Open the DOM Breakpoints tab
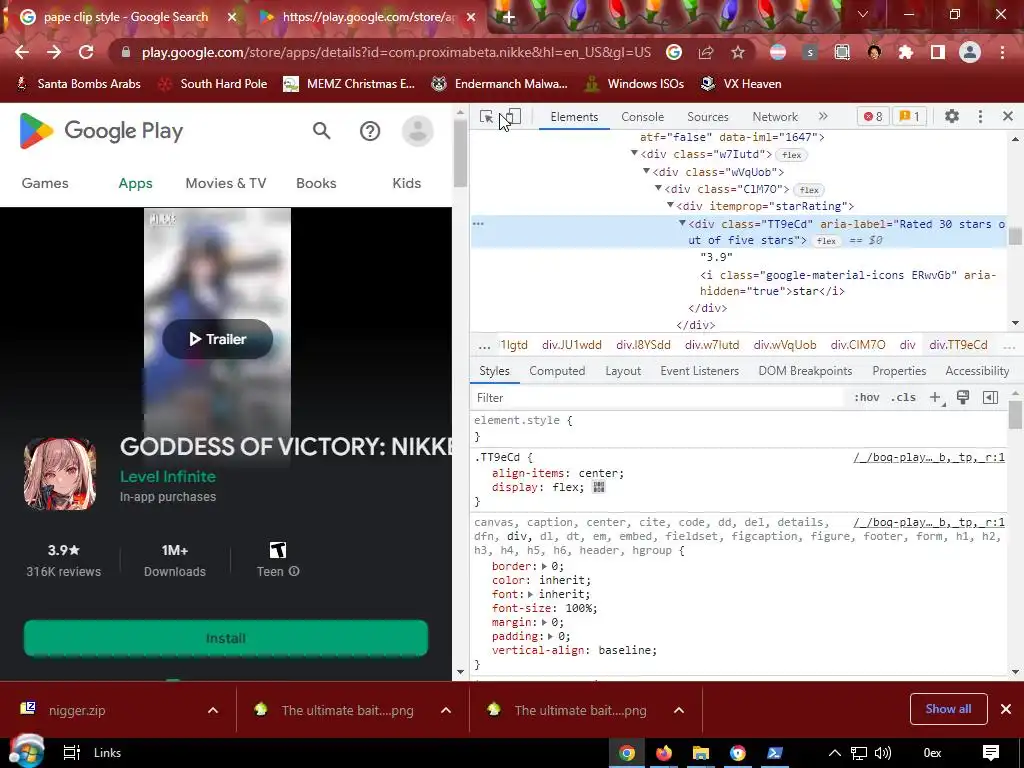Image resolution: width=1024 pixels, height=768 pixels. click(x=805, y=371)
